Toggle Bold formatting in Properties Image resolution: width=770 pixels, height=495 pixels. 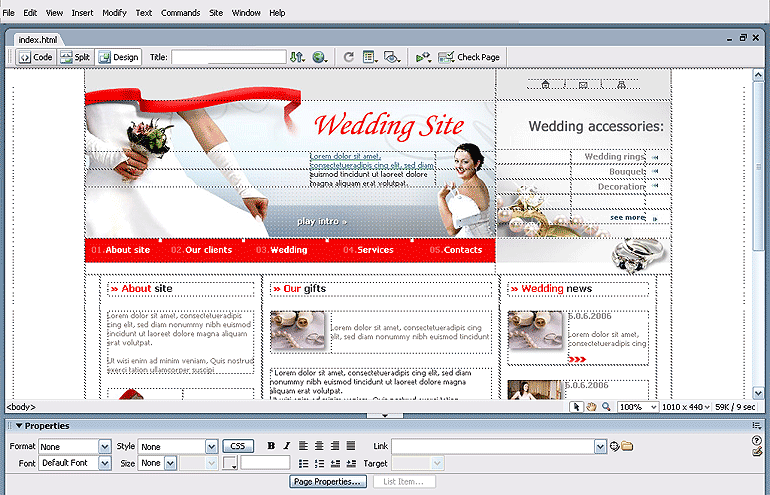coord(271,446)
